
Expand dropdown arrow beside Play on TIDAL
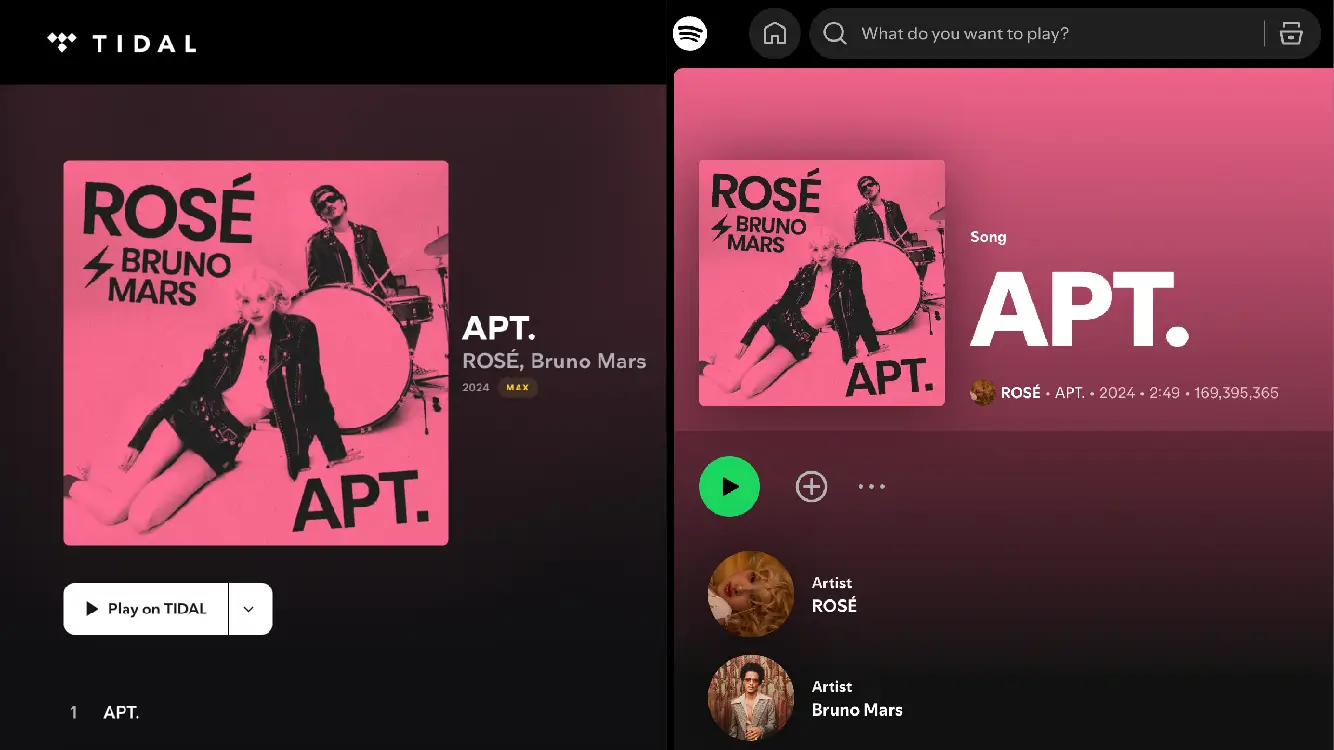[250, 609]
